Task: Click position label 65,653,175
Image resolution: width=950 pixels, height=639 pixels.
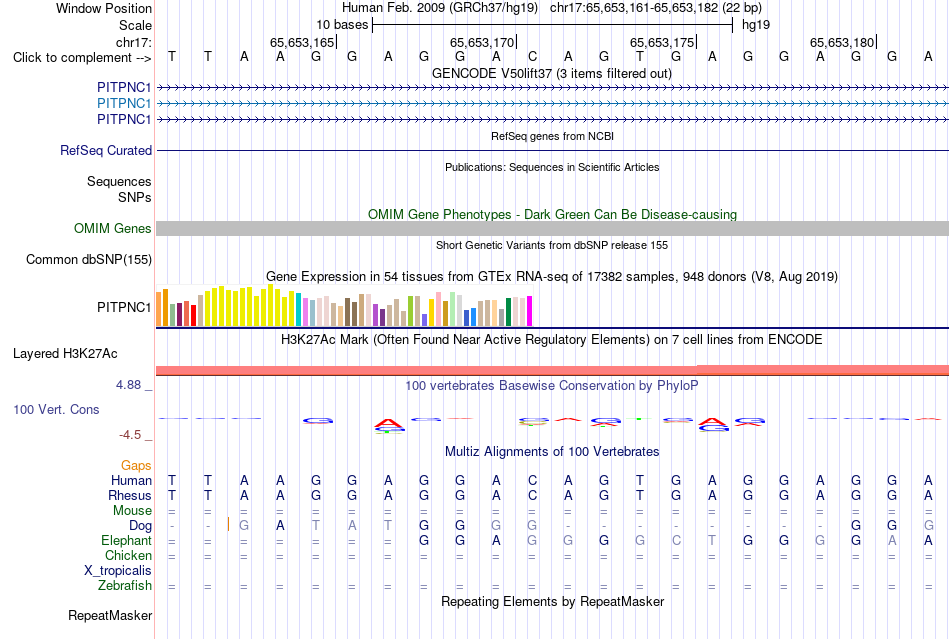Action: [662, 42]
